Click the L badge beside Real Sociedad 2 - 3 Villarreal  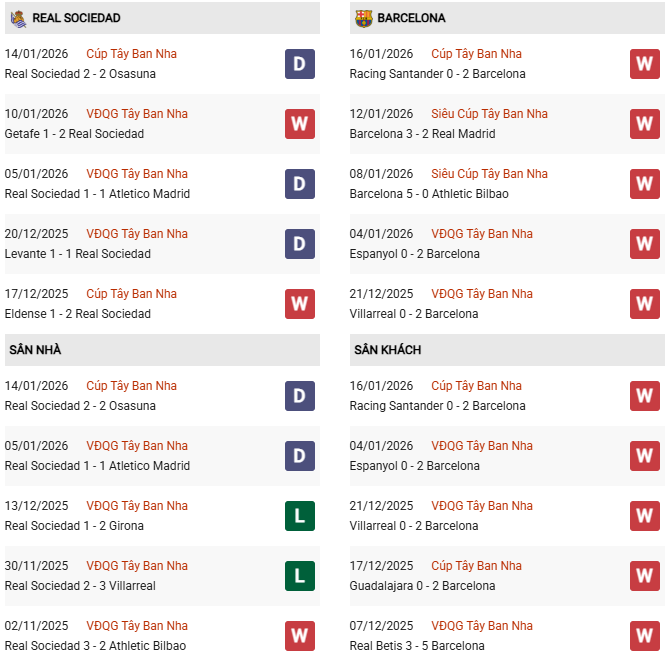point(299,576)
